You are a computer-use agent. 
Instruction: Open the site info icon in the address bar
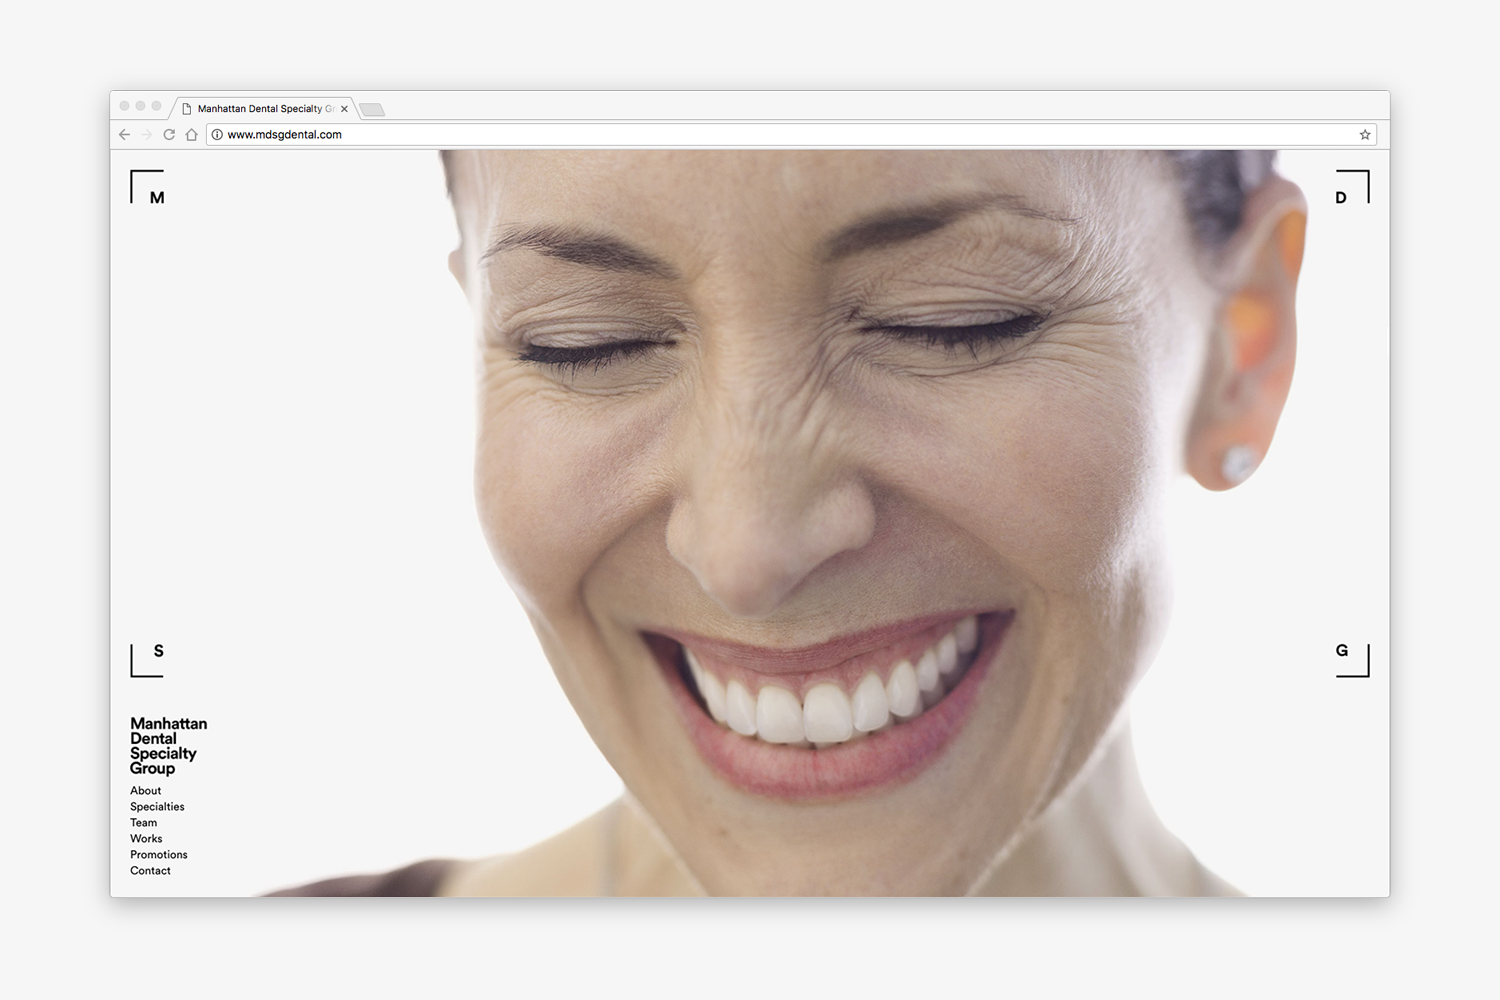coord(217,134)
